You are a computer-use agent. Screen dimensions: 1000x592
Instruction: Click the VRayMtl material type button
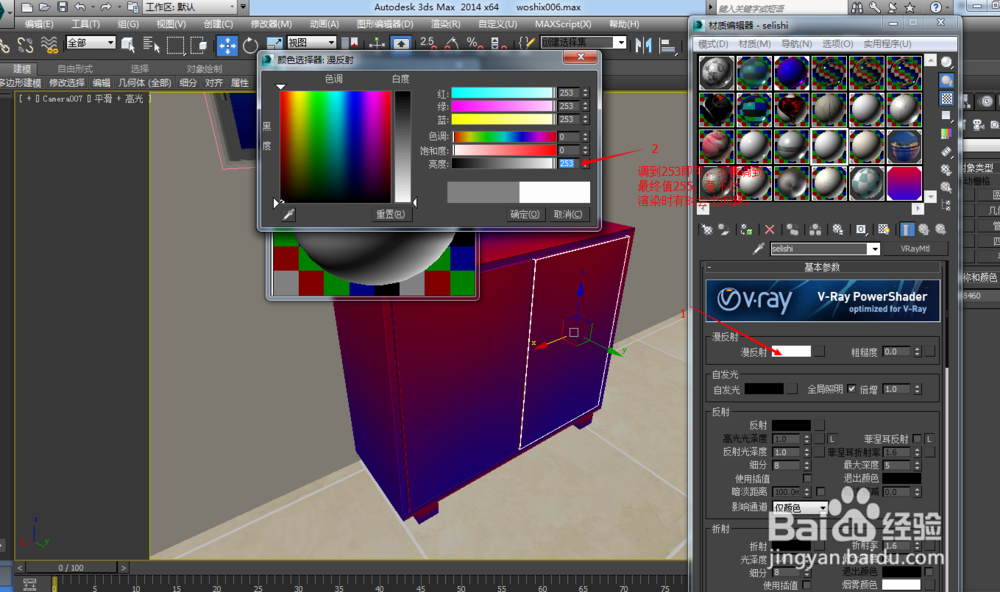(915, 249)
